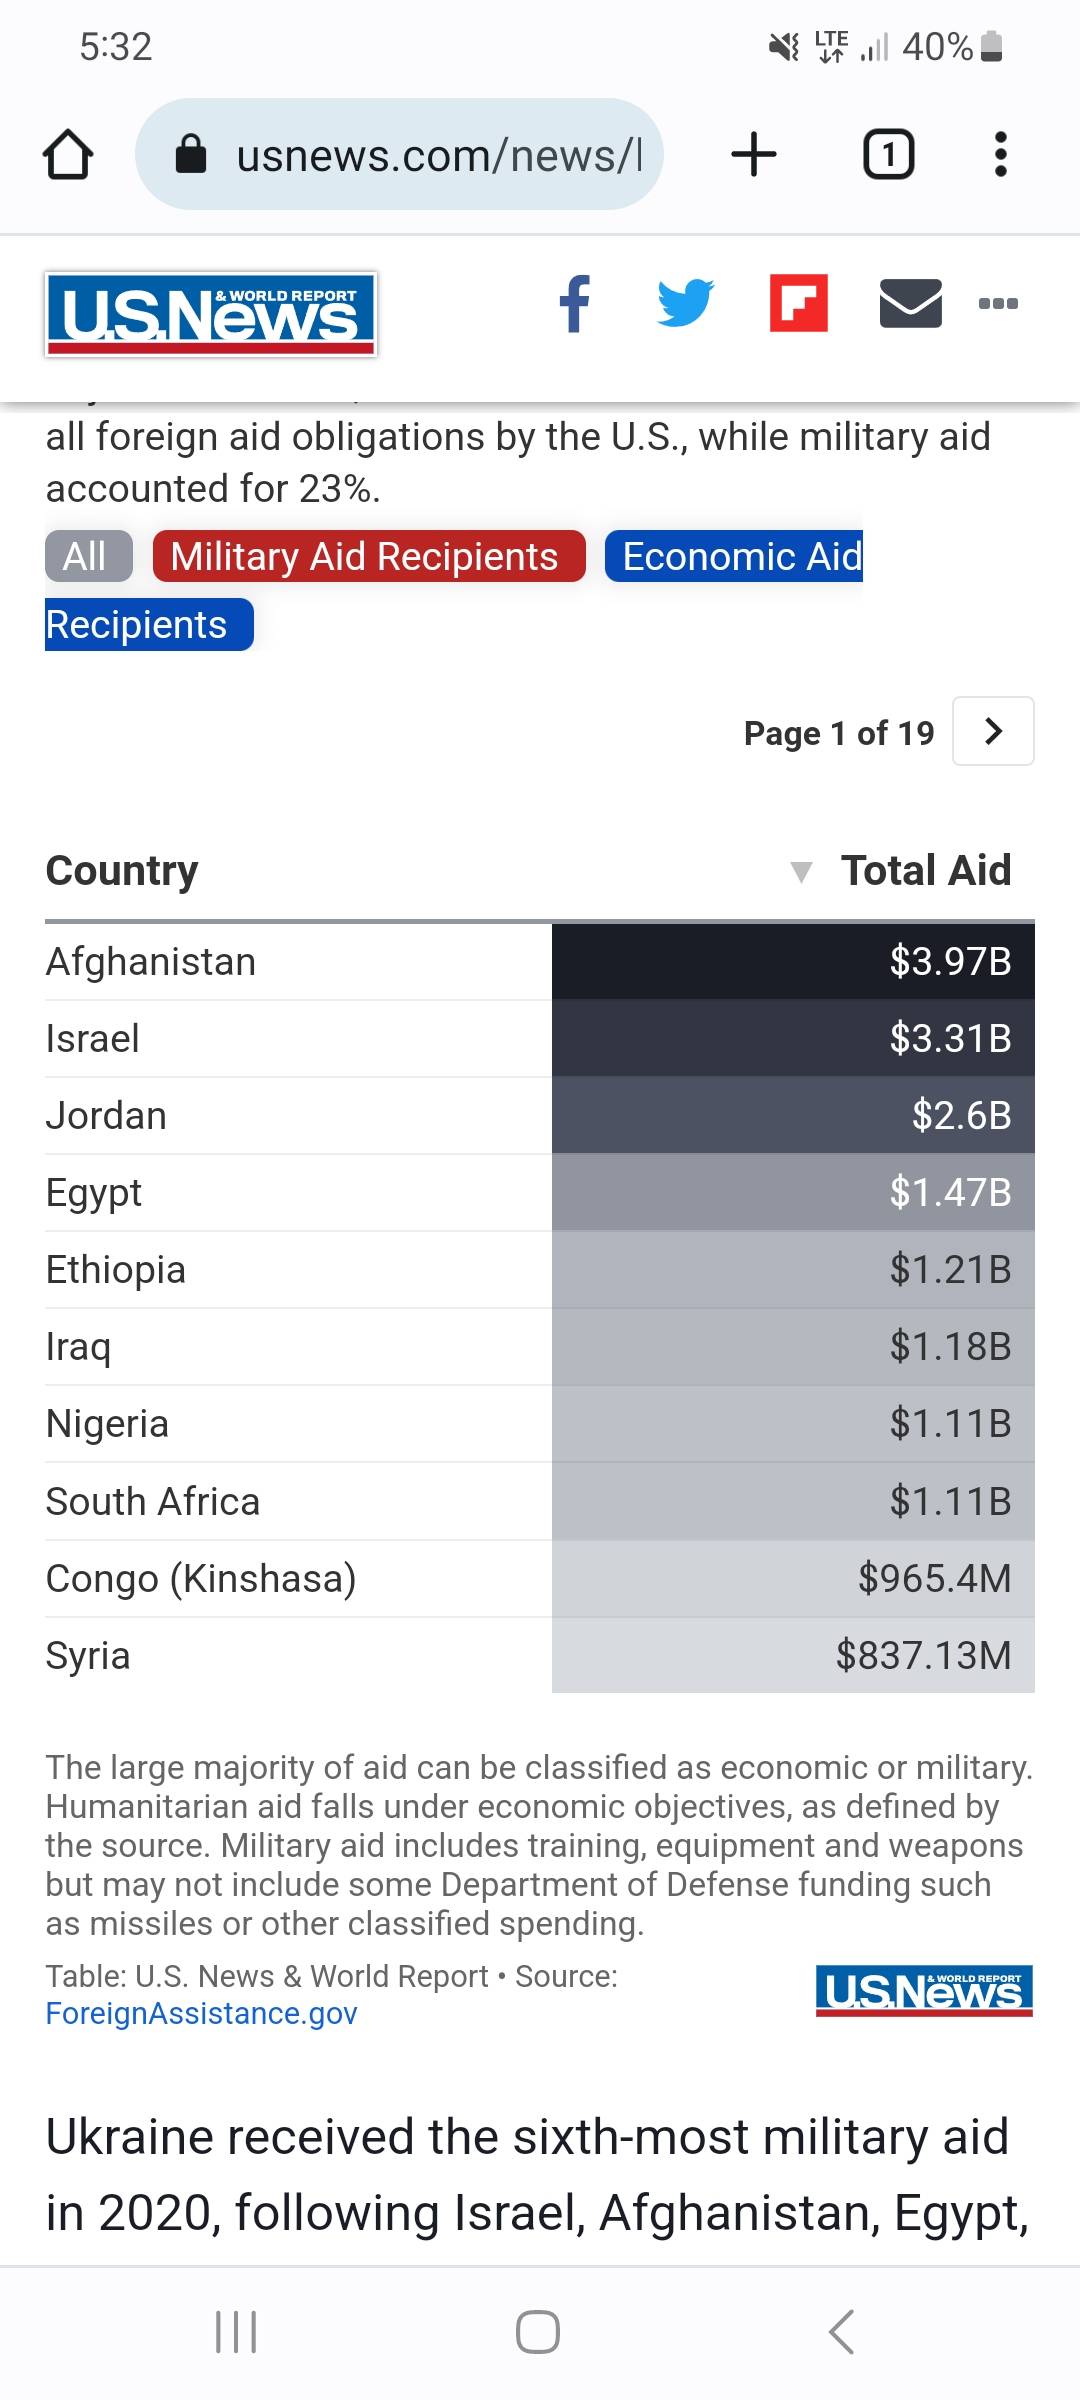Tap the browser home icon
The width and height of the screenshot is (1080, 2400).
[68, 155]
